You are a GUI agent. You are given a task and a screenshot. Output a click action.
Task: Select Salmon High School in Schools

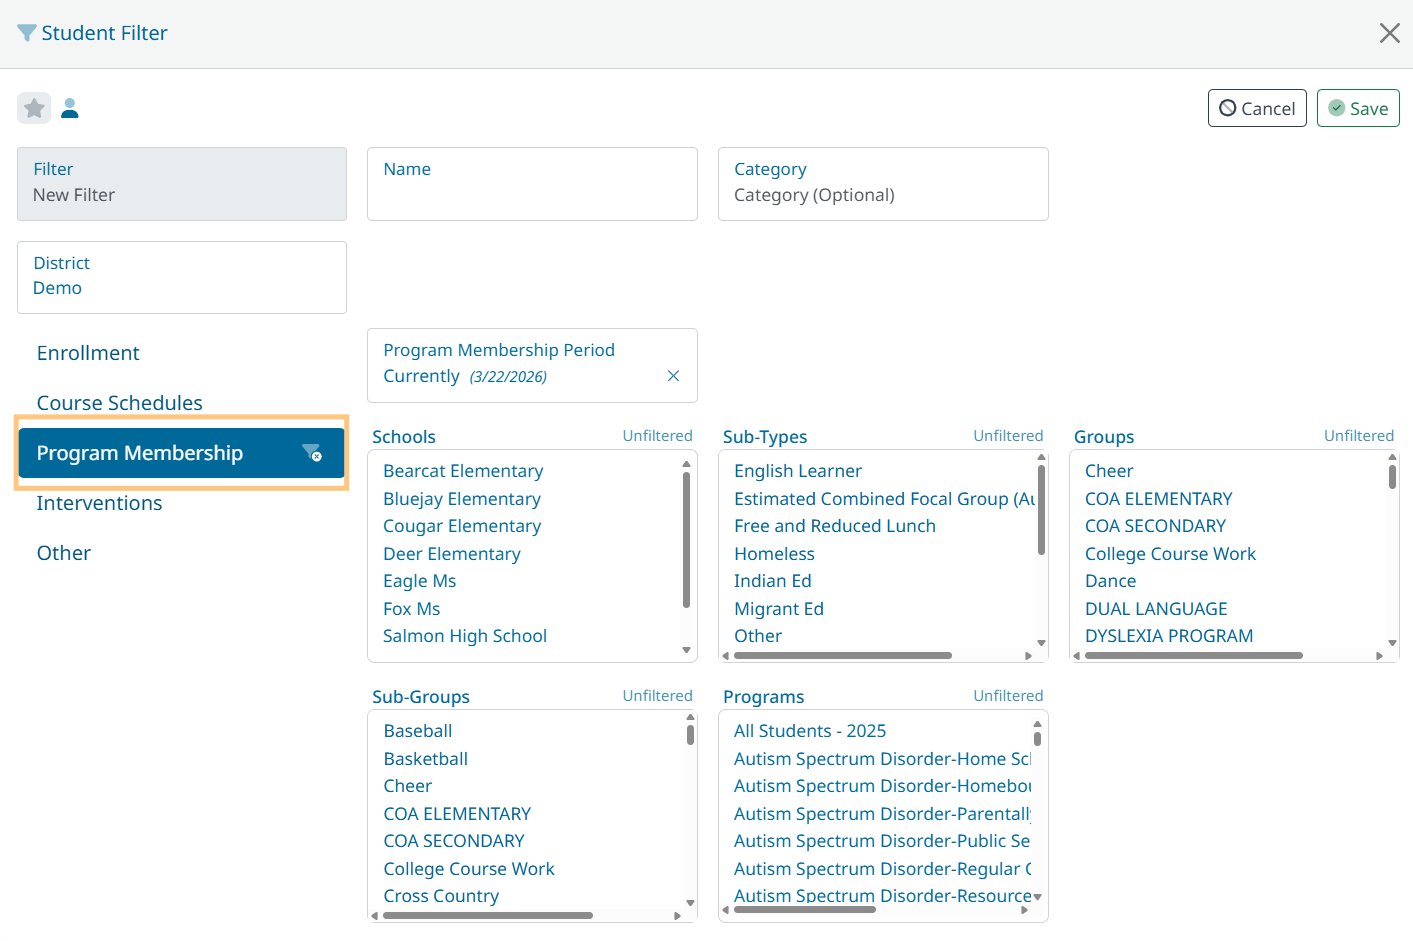coord(464,636)
